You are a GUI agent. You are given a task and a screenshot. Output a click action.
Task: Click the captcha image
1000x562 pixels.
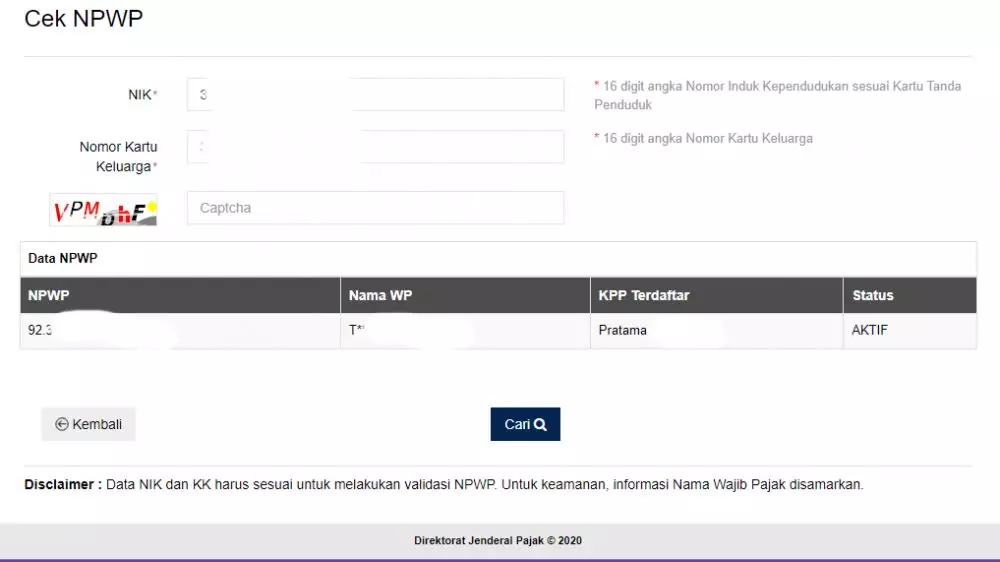point(103,210)
